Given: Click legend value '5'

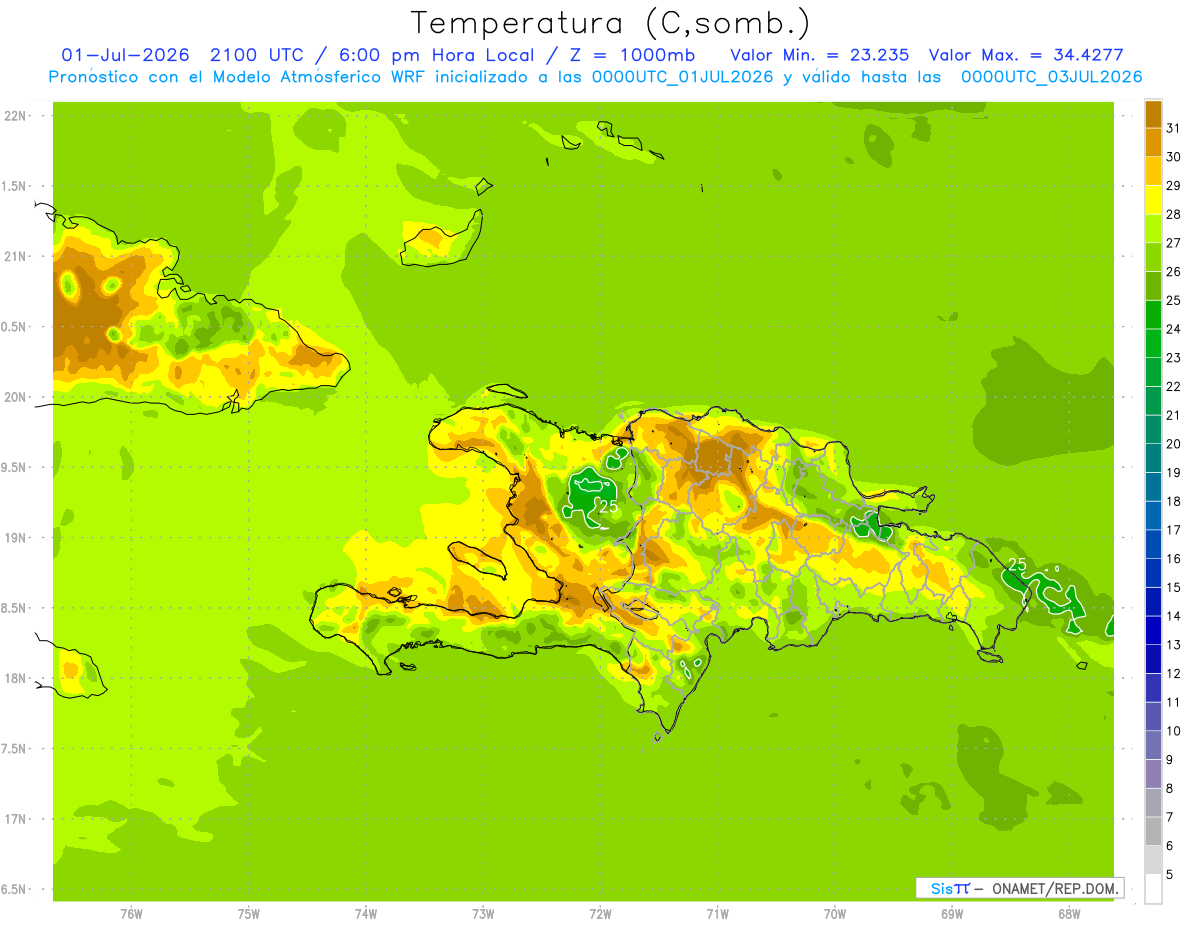Looking at the screenshot, I should (1170, 874).
